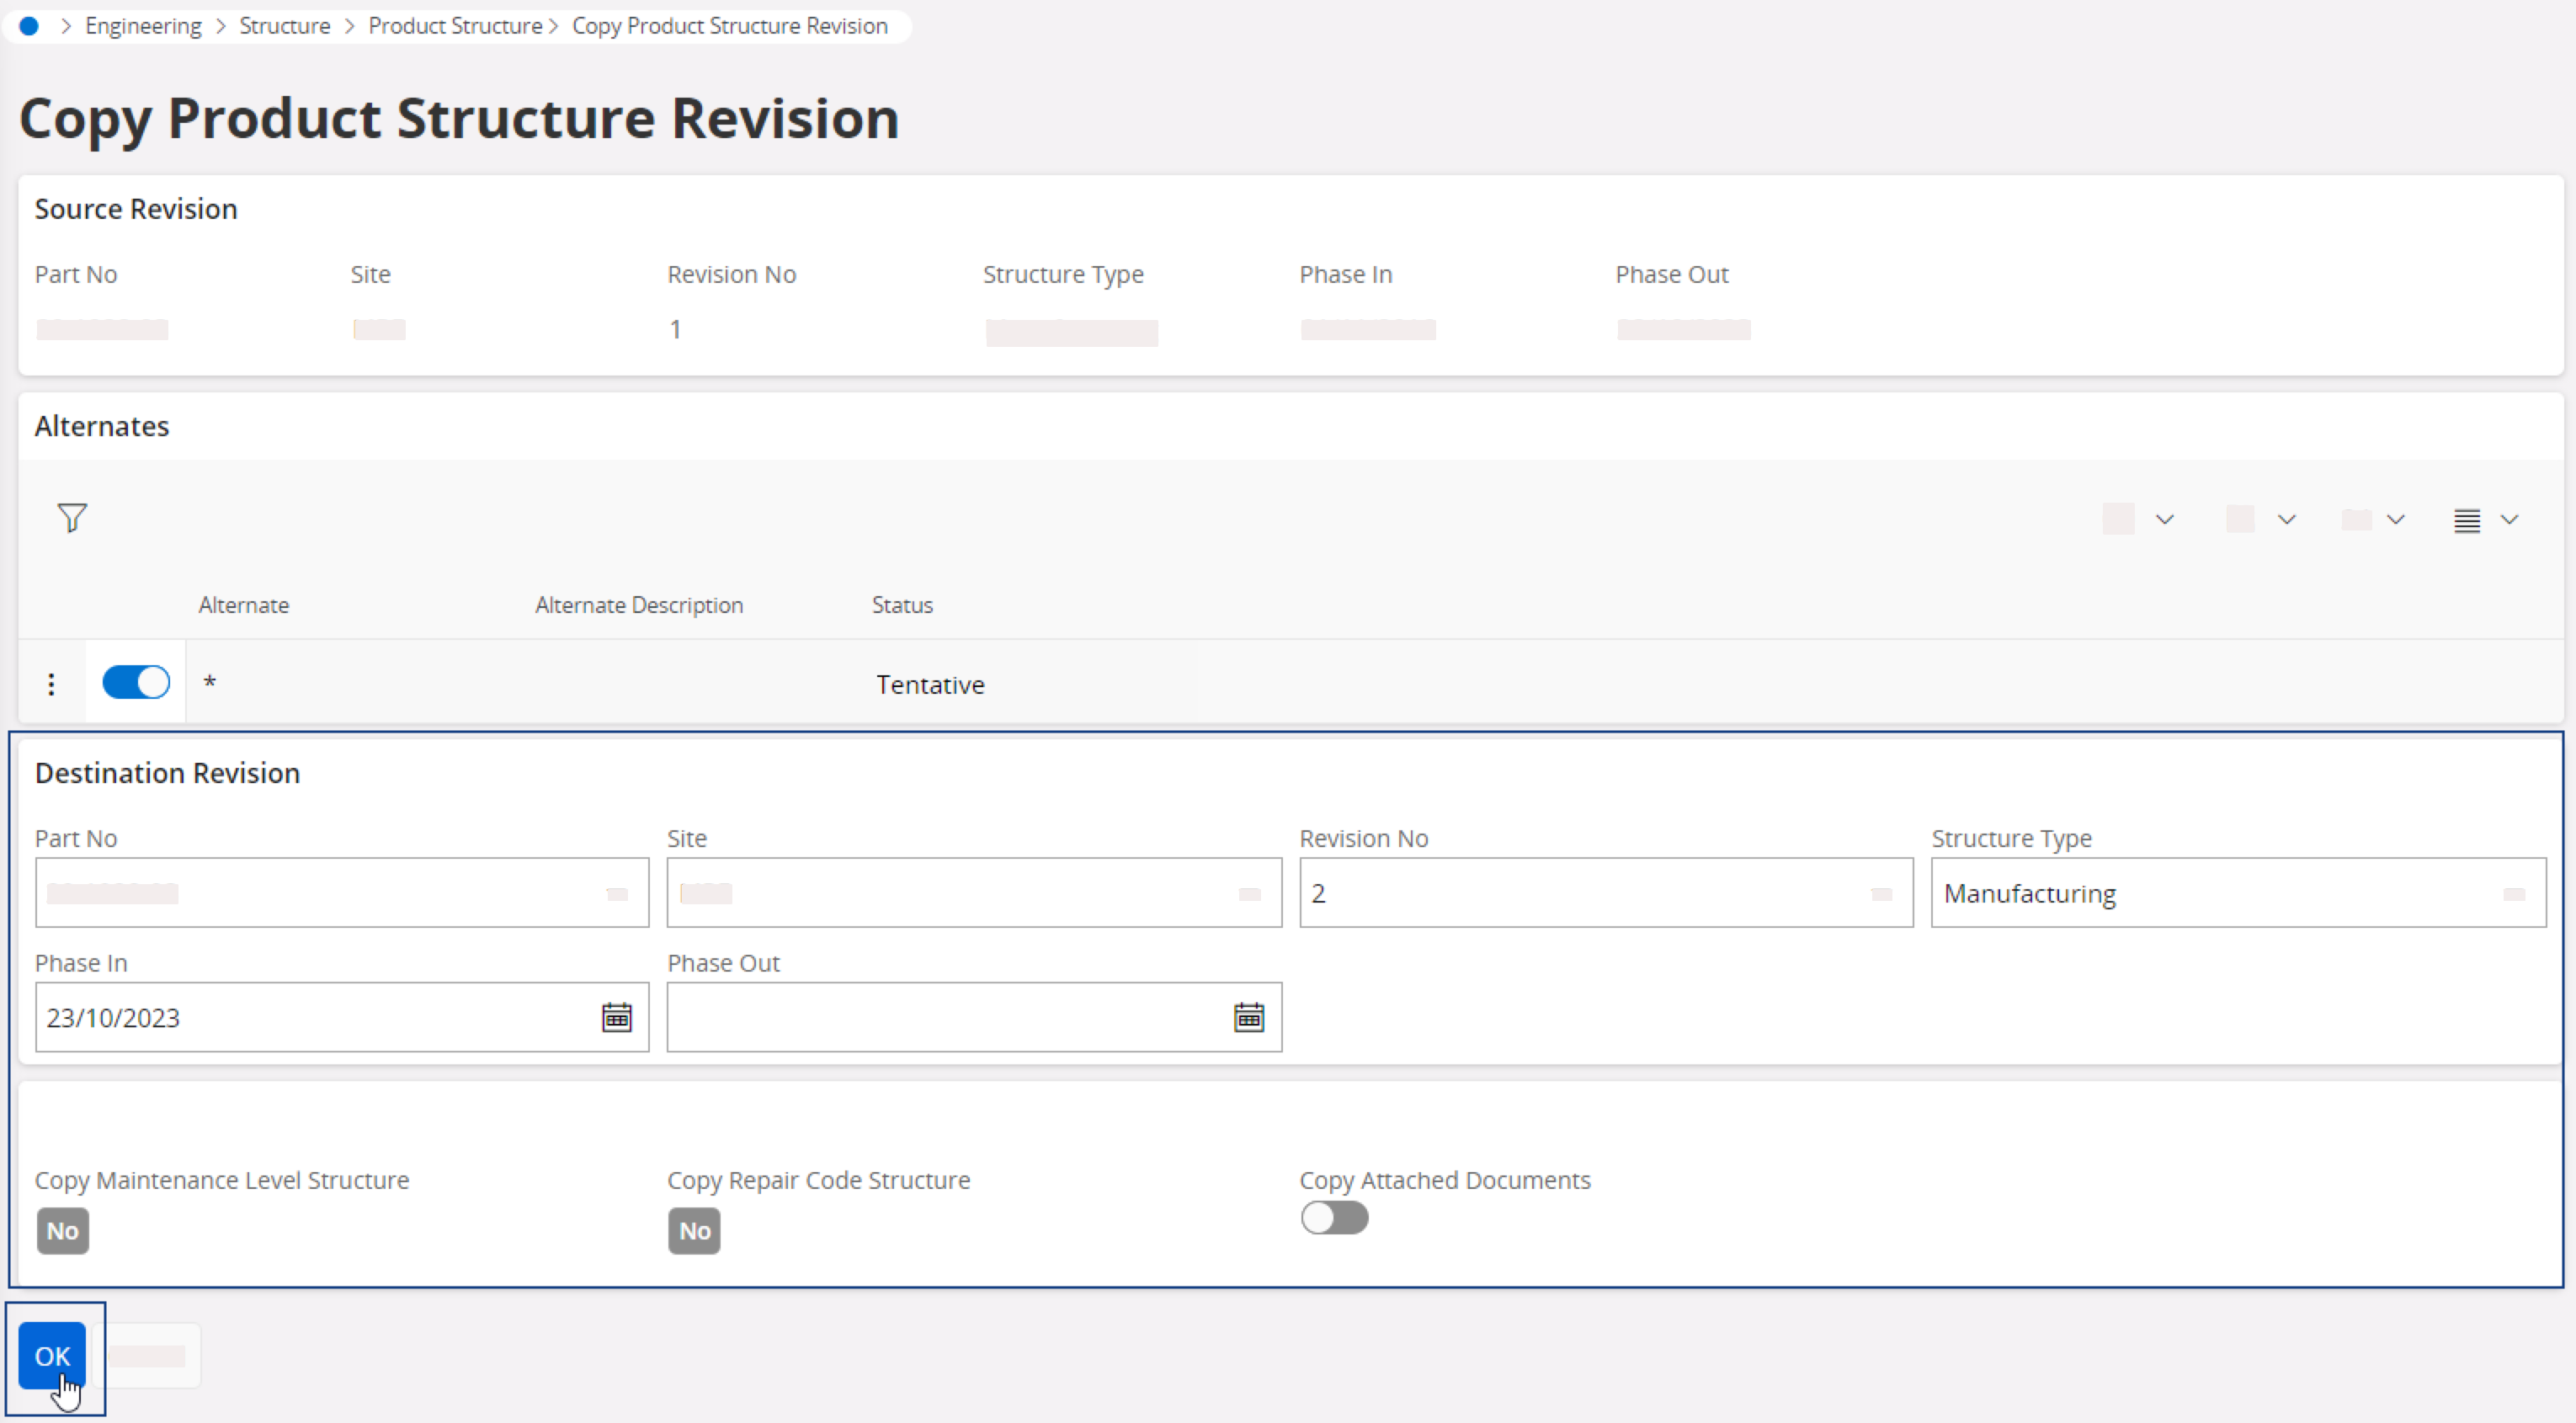
Task: Go to Engineering in the breadcrumb
Action: point(143,26)
